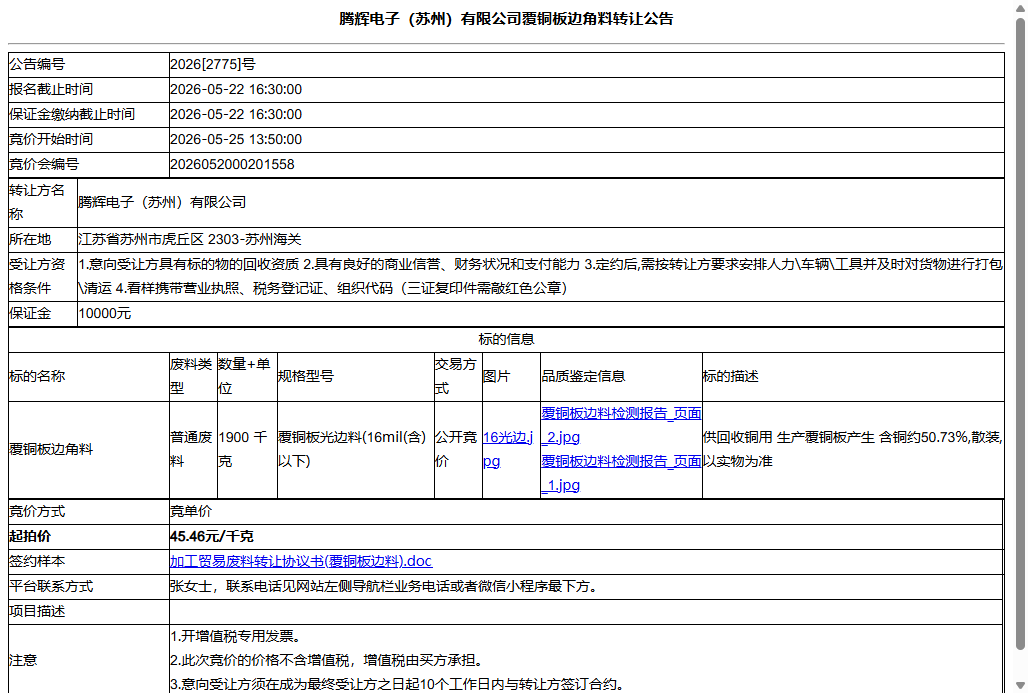The width and height of the screenshot is (1028, 693).
Task: Click the 竞价会编号 label
Action: pos(44,164)
